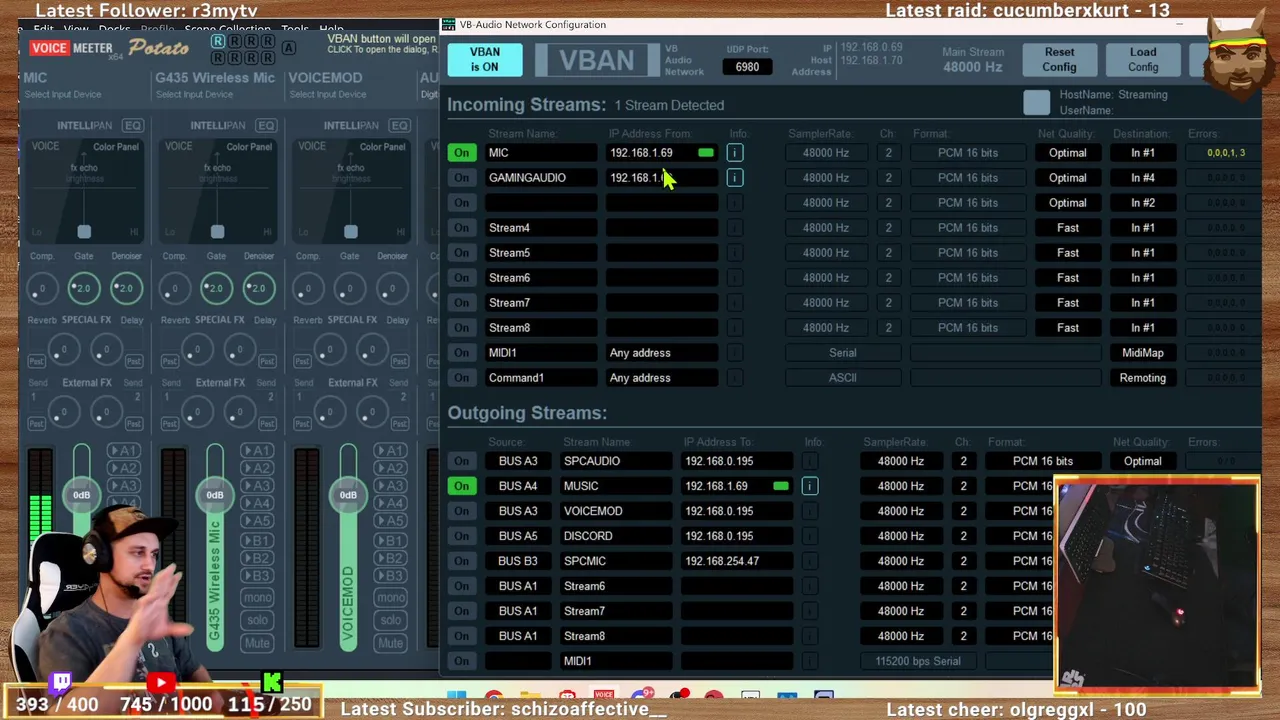Screen dimensions: 1280x720
Task: Select input device for G435 Wireless Mic
Action: 194,95
